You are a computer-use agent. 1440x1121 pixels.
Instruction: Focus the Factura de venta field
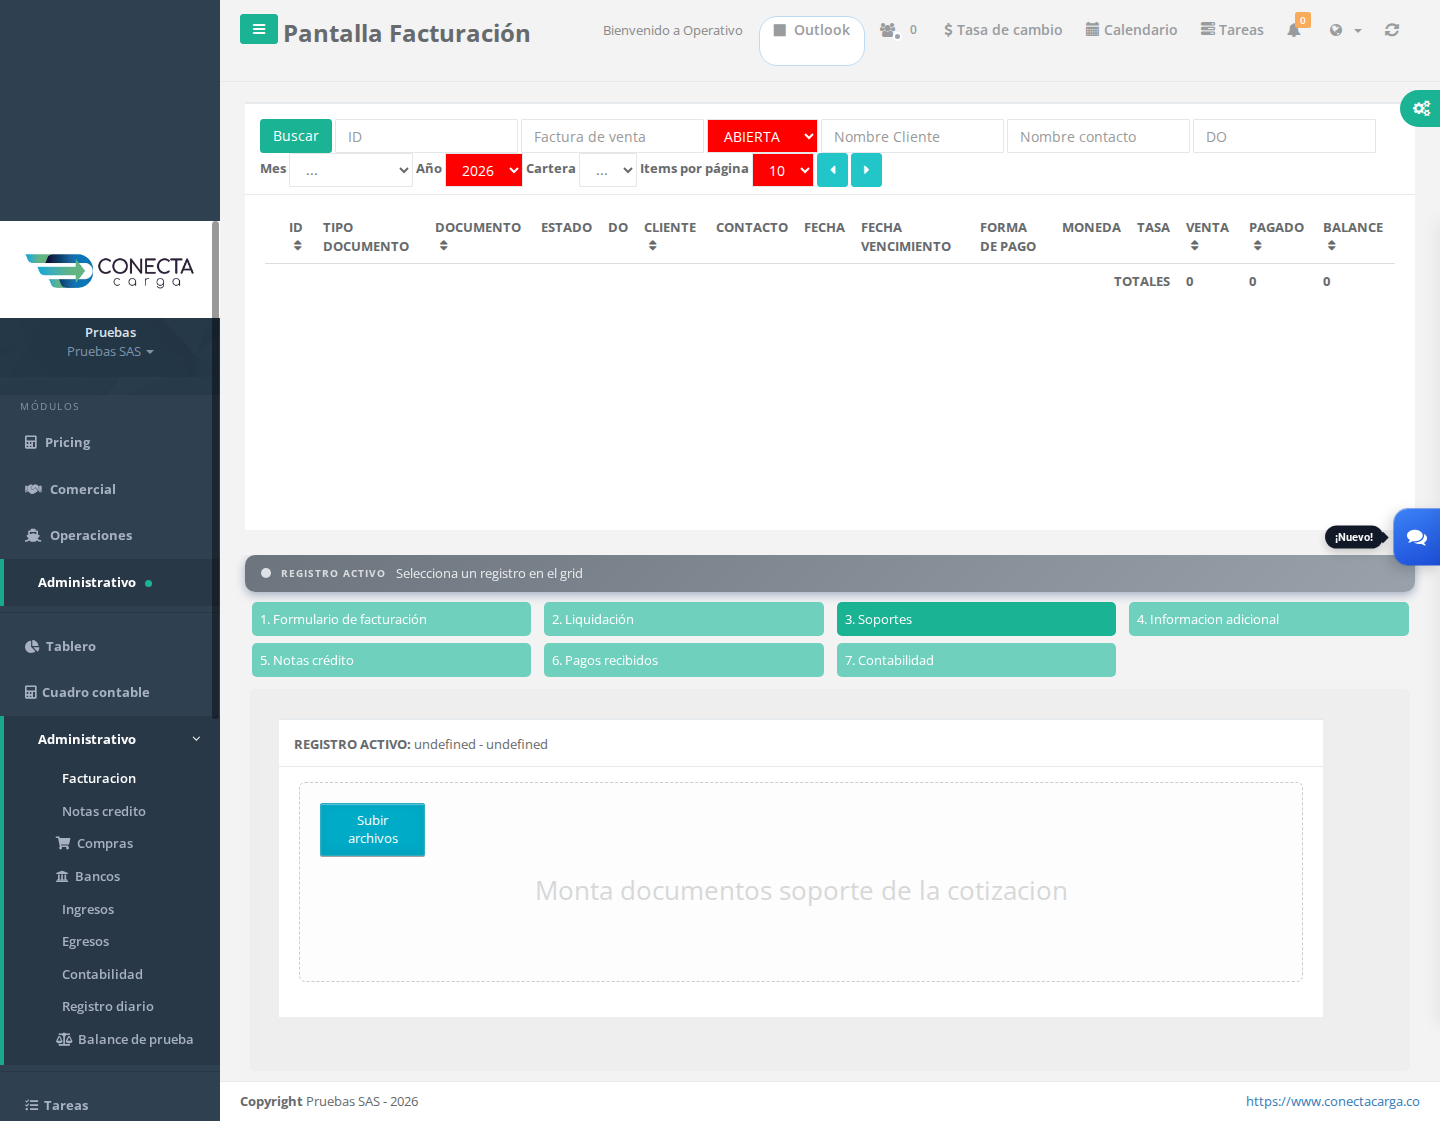(612, 136)
